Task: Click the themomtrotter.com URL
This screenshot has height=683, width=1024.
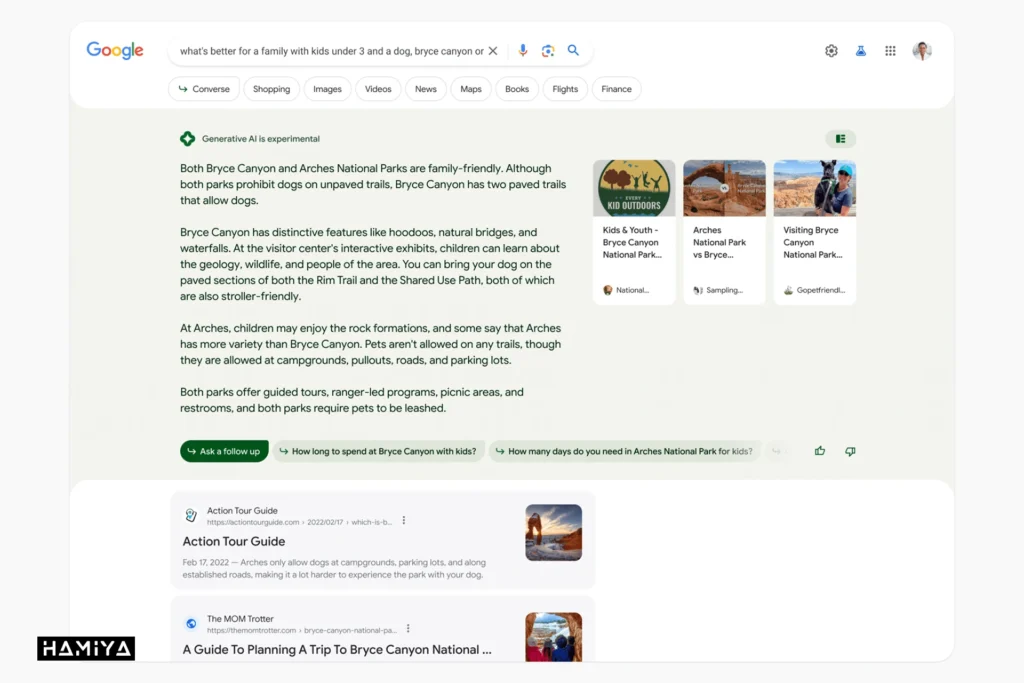Action: click(x=302, y=631)
